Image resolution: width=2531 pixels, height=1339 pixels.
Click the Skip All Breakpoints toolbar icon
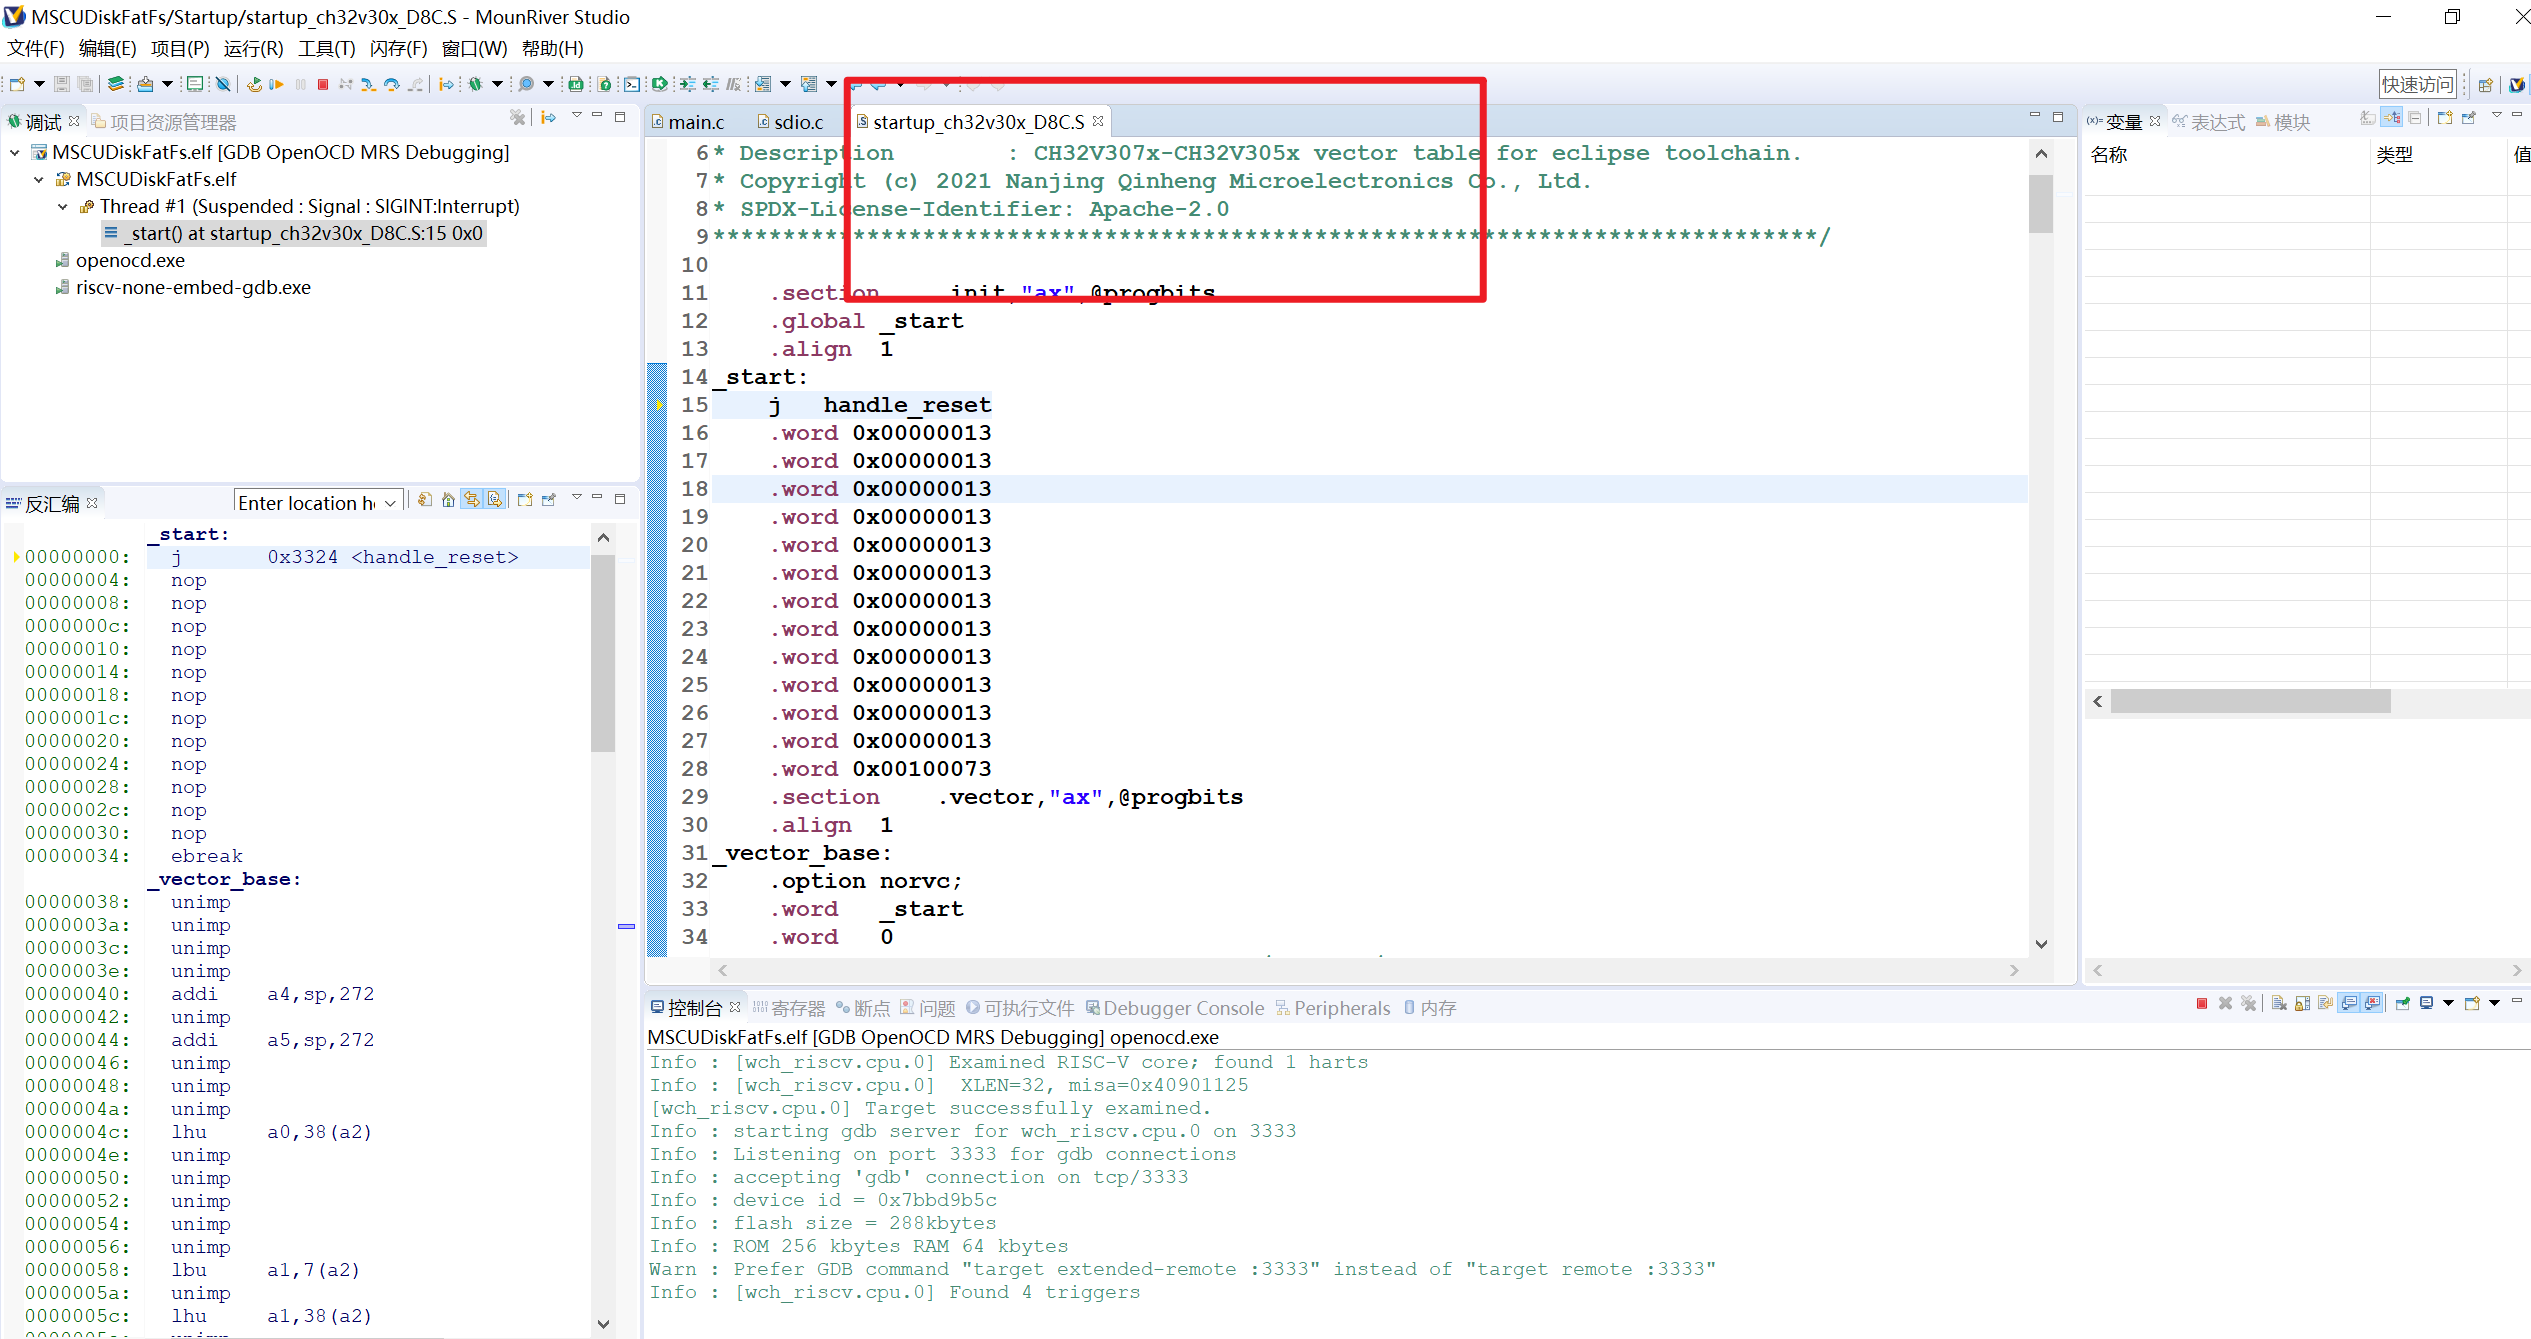tap(223, 84)
